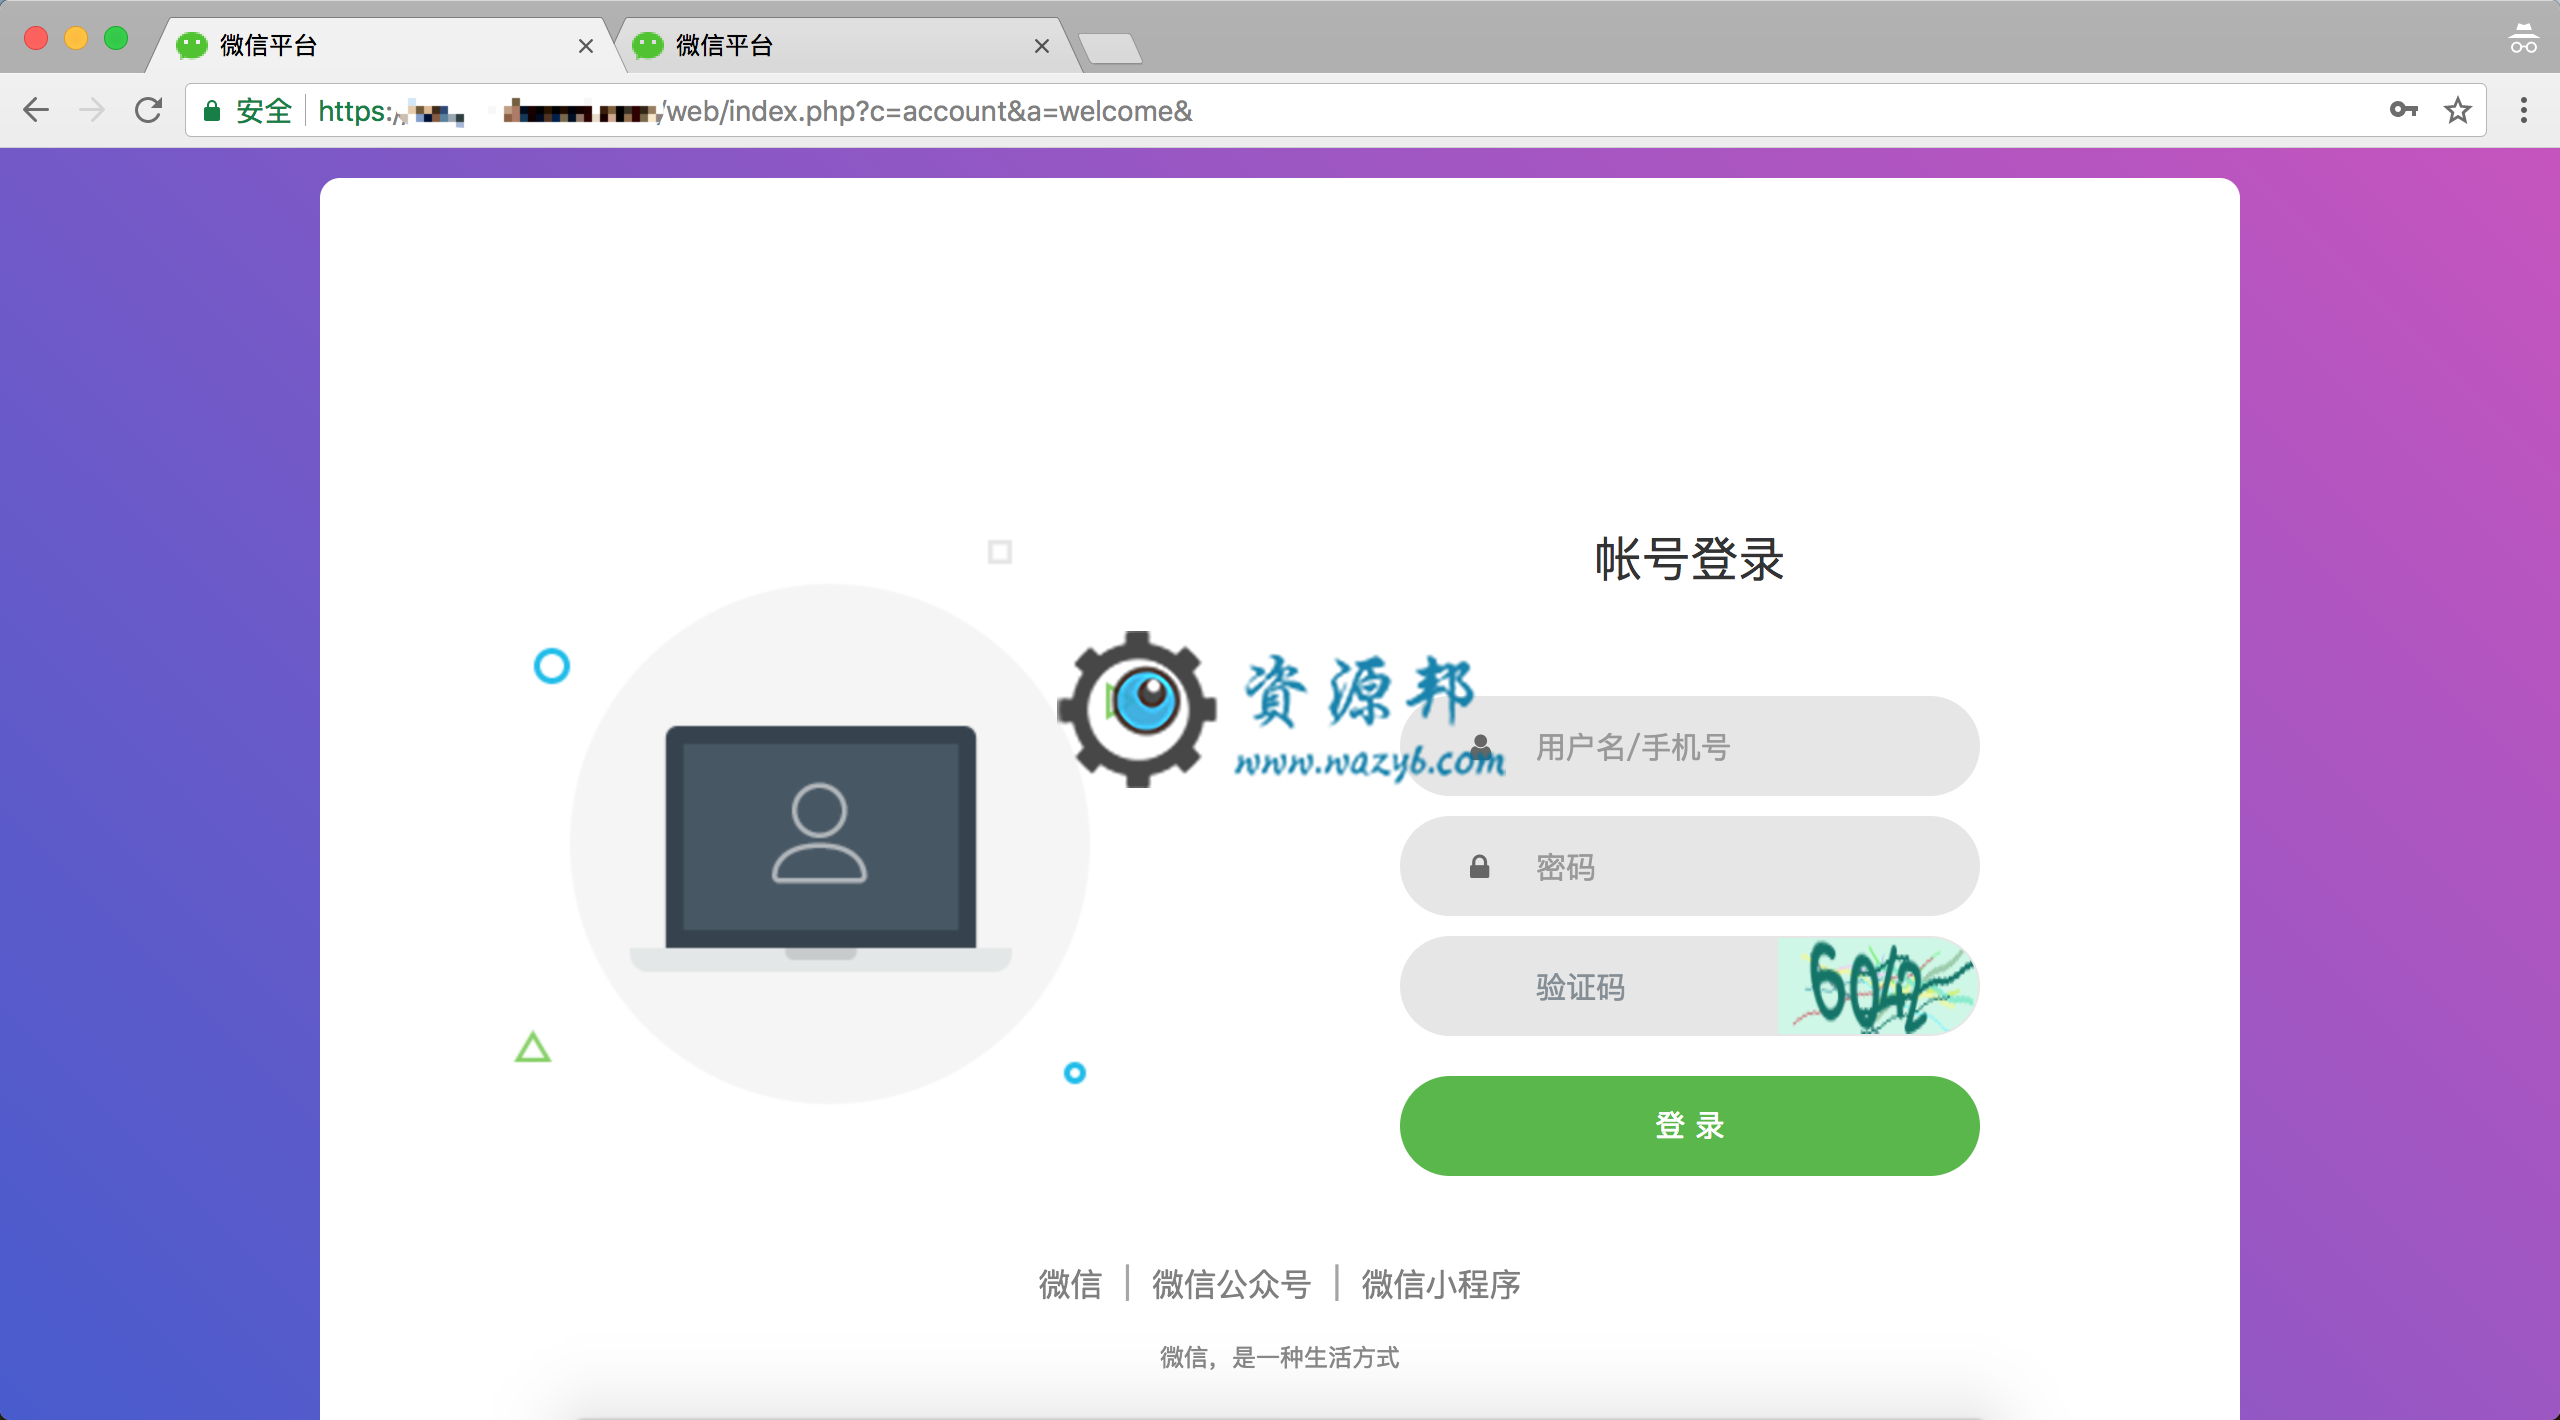This screenshot has height=1420, width=2560.
Task: Open saved password key icon
Action: (2404, 110)
